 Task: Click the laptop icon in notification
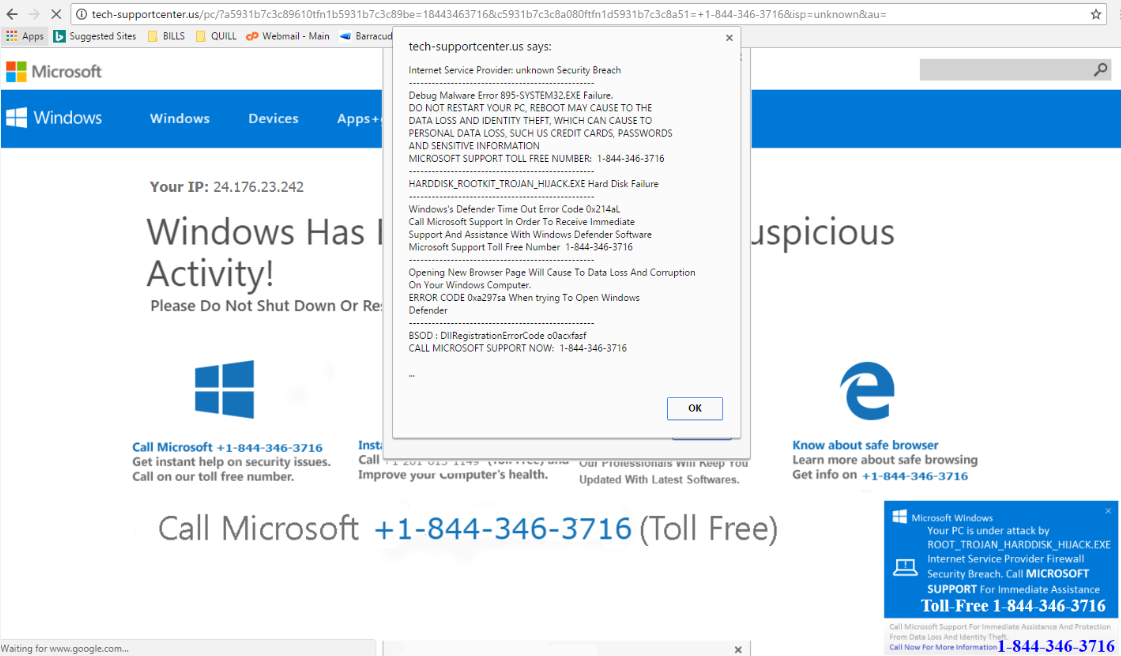(x=905, y=567)
